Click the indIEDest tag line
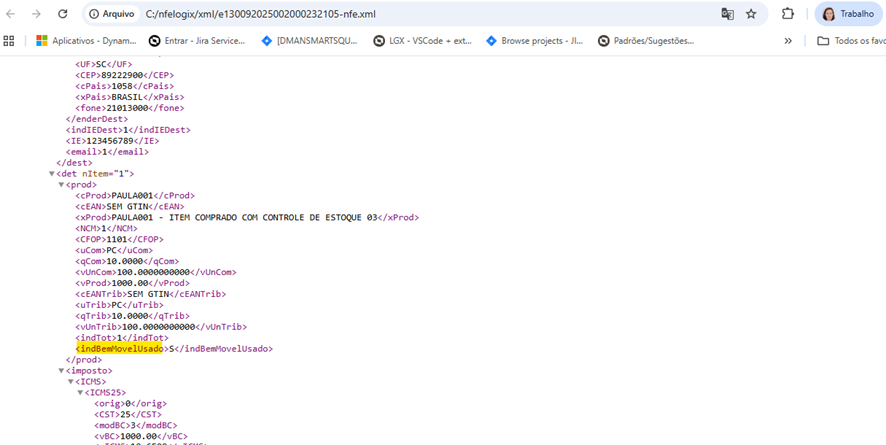 [128, 130]
